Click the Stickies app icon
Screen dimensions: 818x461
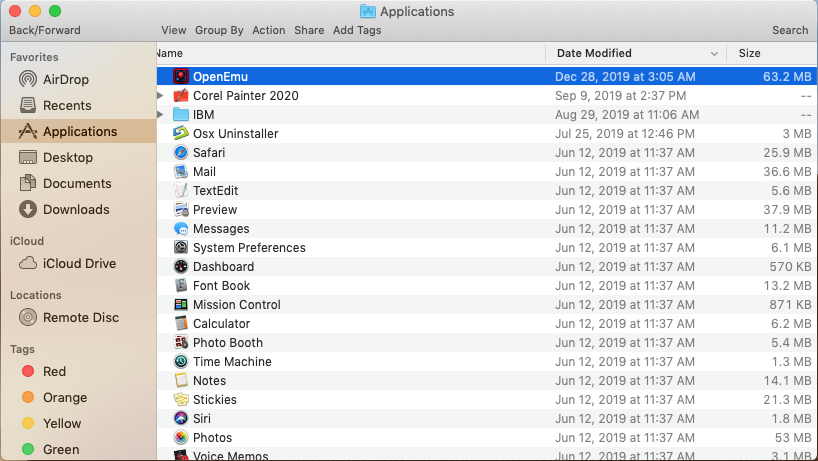pyautogui.click(x=181, y=400)
